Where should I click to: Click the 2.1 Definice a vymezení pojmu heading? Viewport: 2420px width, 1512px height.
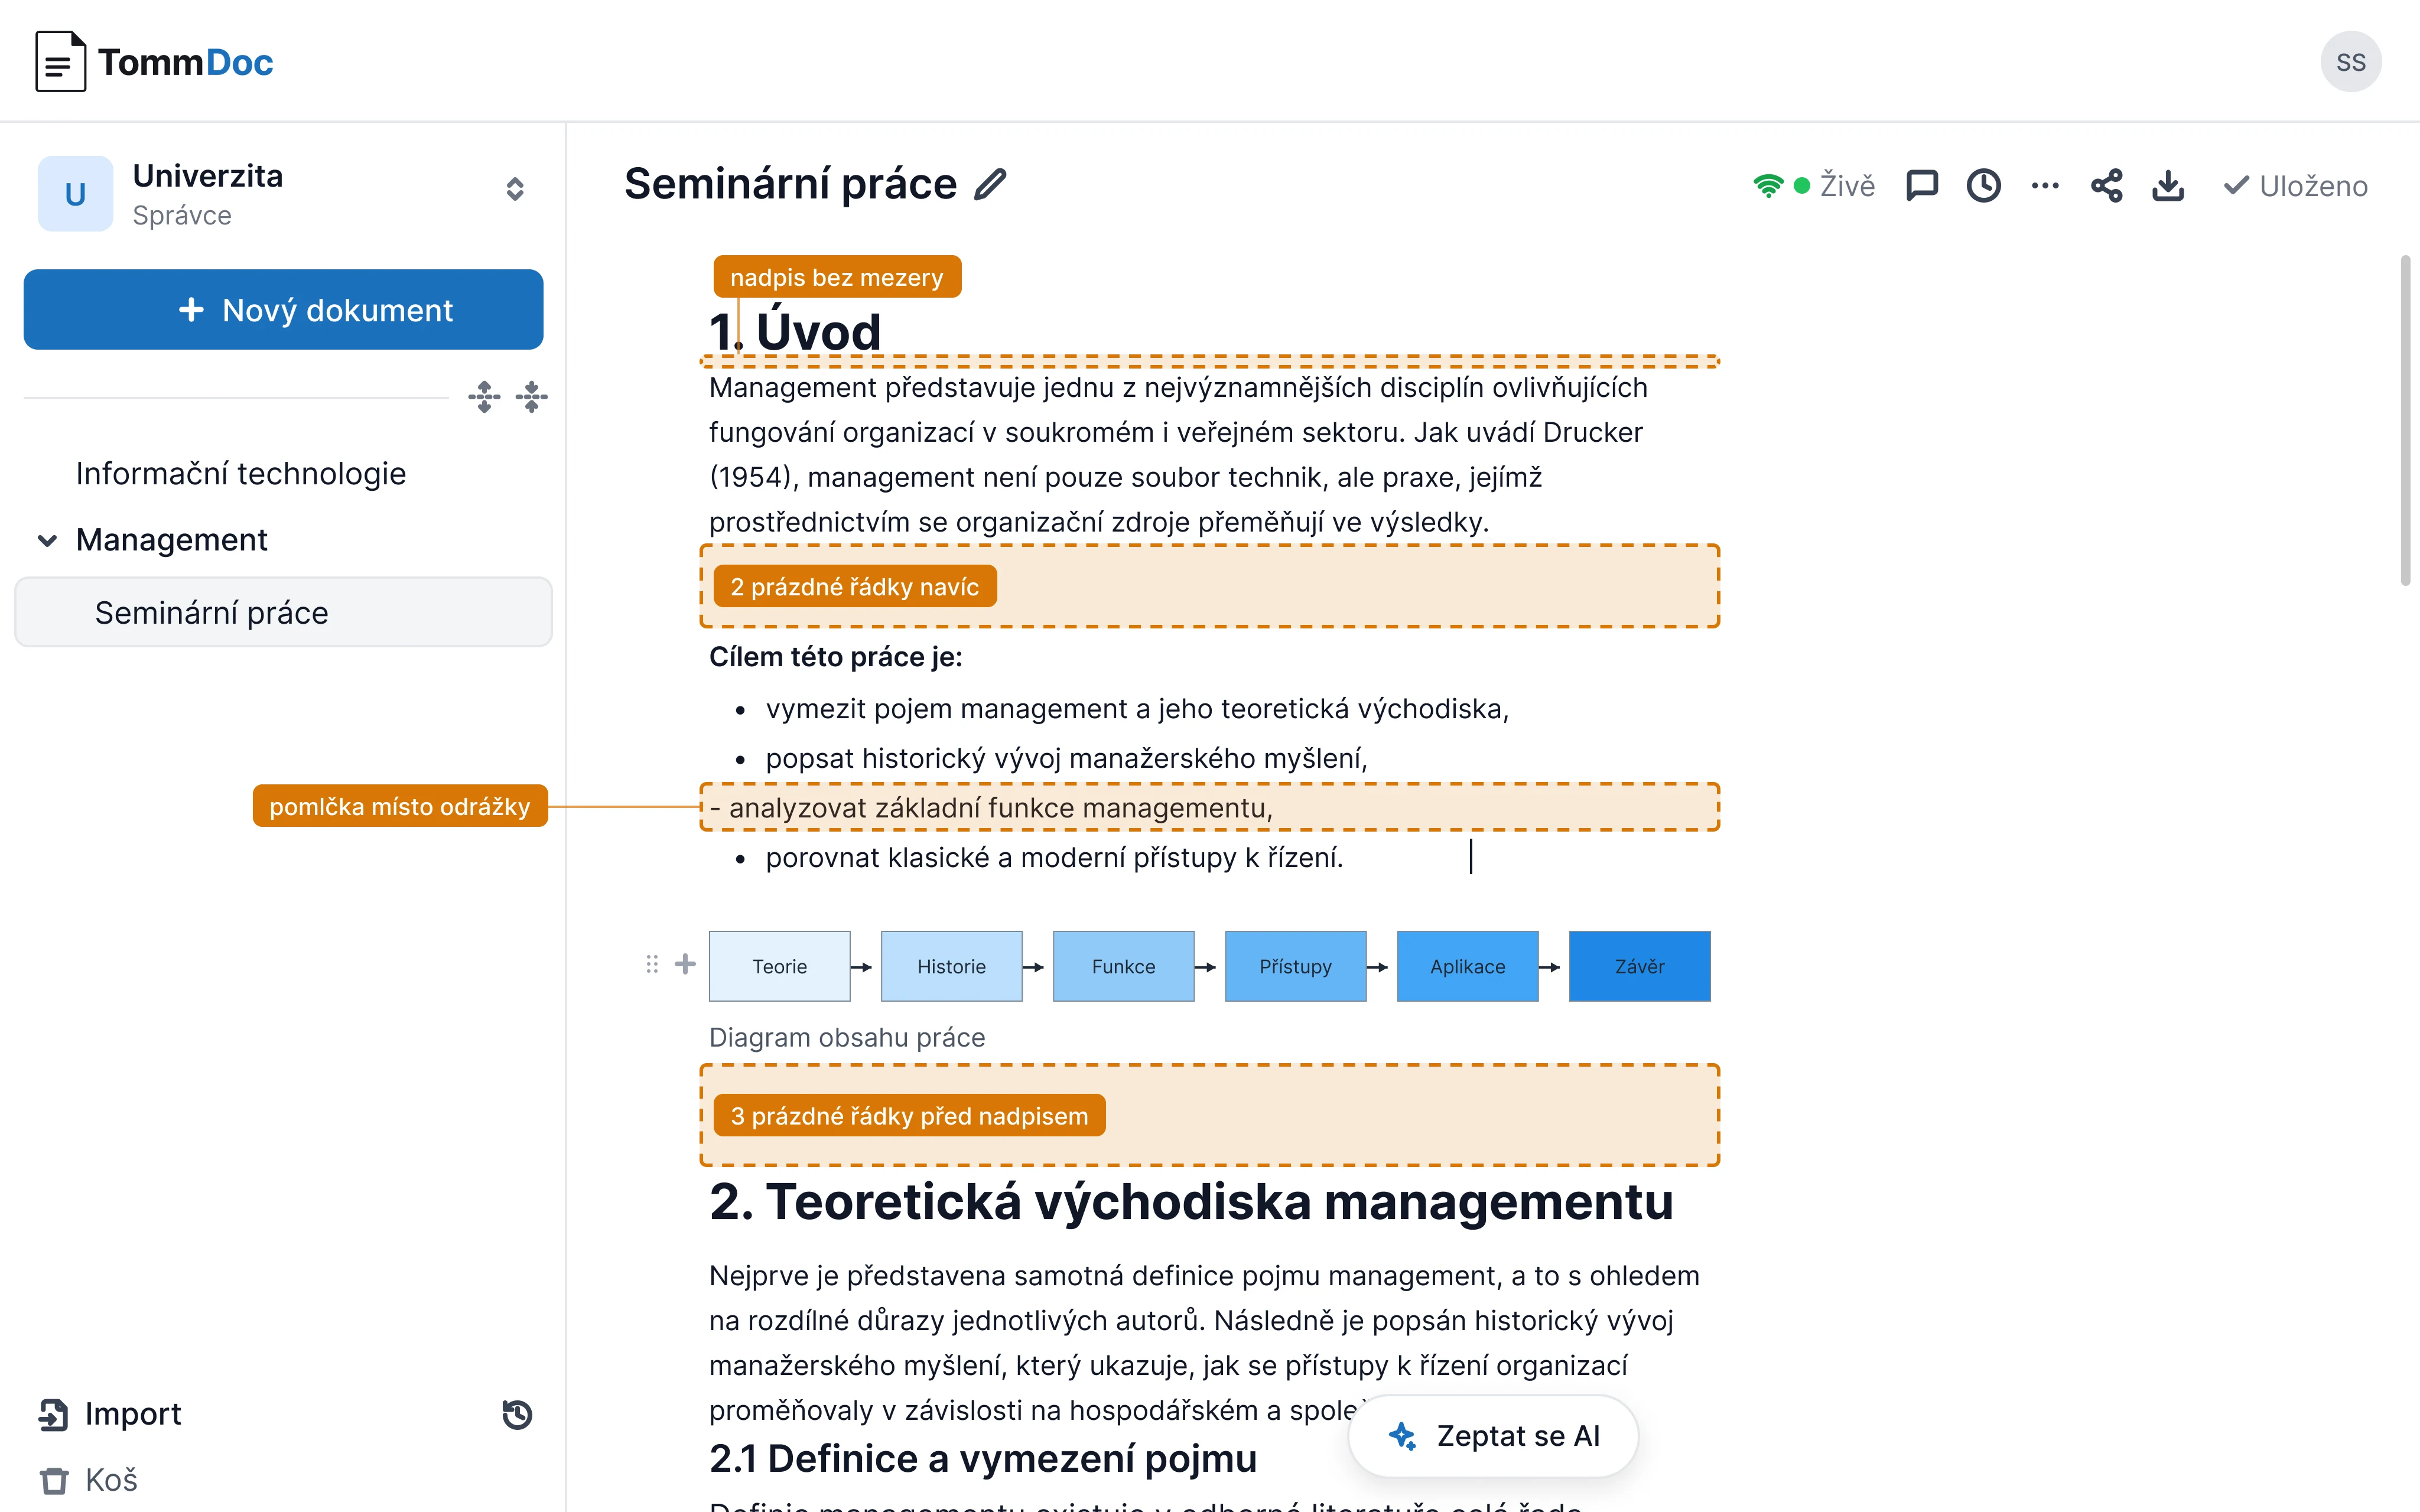click(983, 1458)
